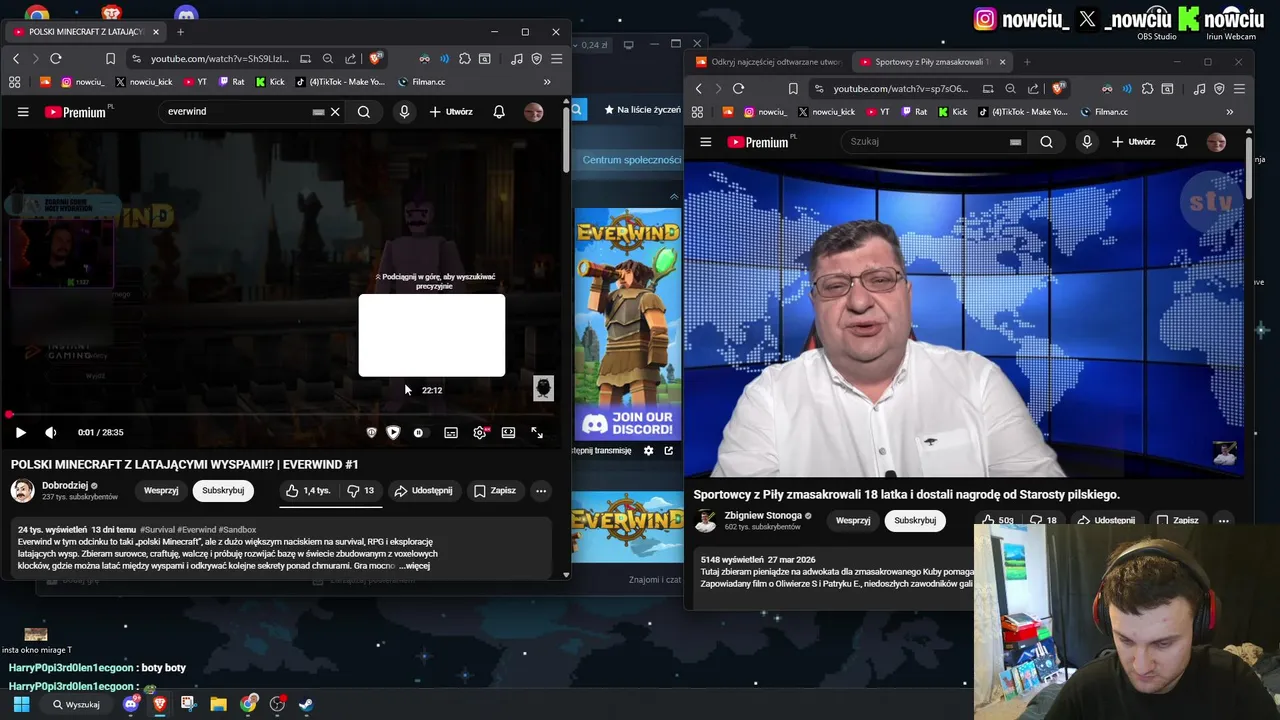Screen dimensions: 1280x720
Task: Bookmark page in left browser window
Action: click(110, 59)
